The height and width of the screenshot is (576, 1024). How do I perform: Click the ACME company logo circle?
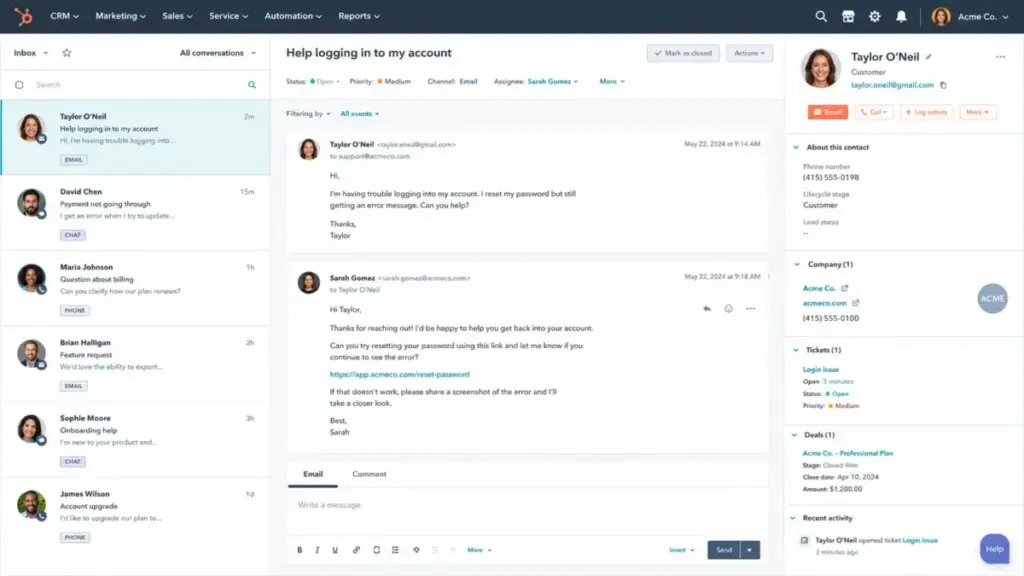click(992, 298)
